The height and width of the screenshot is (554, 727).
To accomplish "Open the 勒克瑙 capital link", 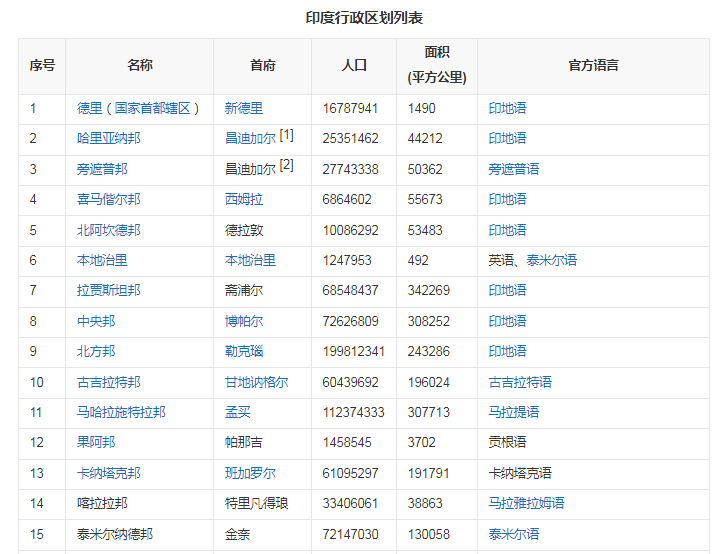I will click(244, 351).
